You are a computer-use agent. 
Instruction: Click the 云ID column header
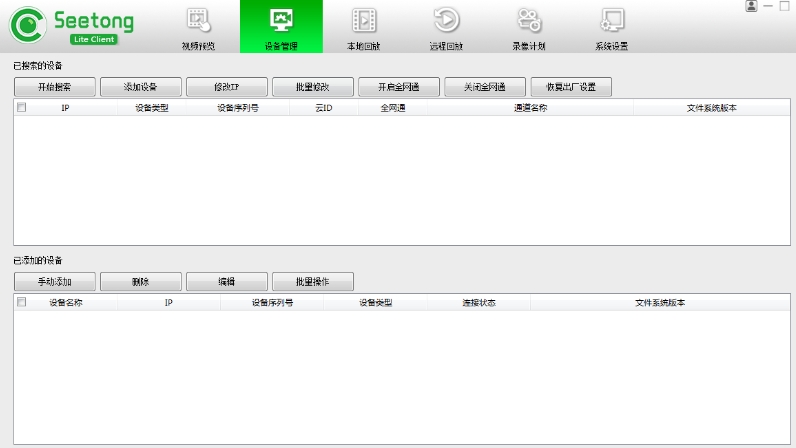coord(324,108)
